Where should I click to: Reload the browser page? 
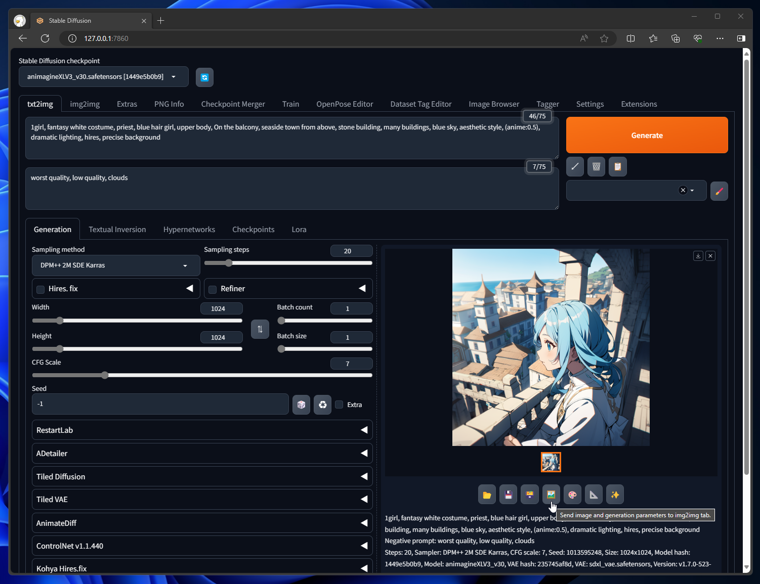click(x=45, y=38)
